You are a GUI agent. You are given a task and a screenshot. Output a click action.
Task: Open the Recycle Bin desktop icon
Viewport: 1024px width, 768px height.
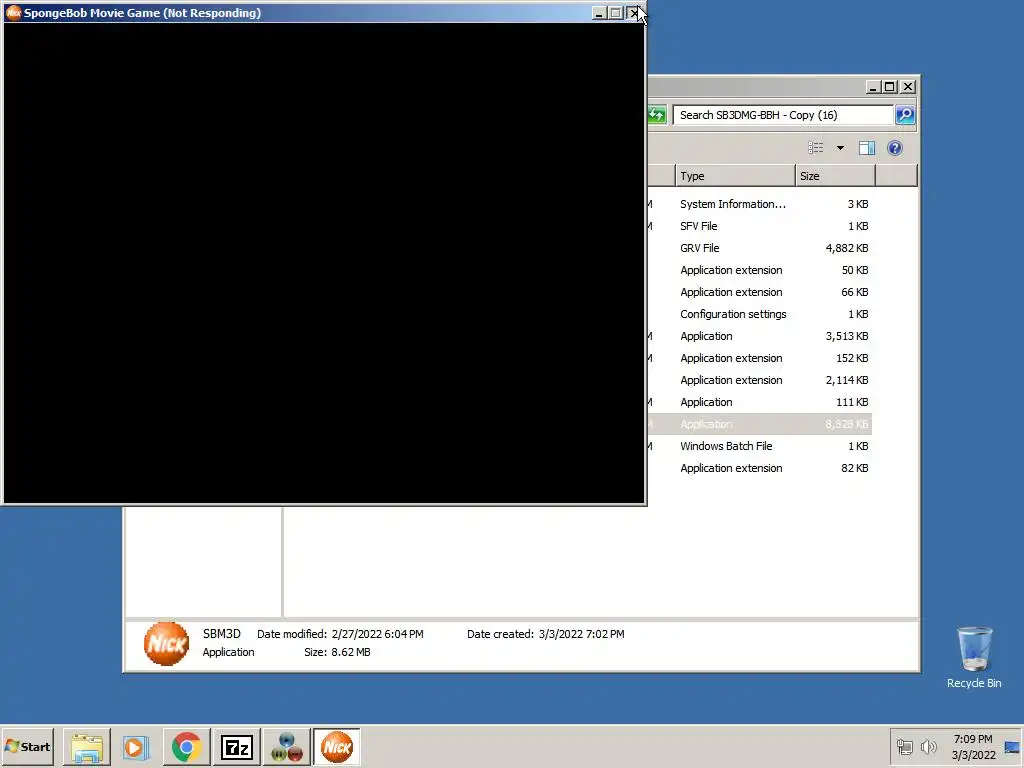point(974,657)
